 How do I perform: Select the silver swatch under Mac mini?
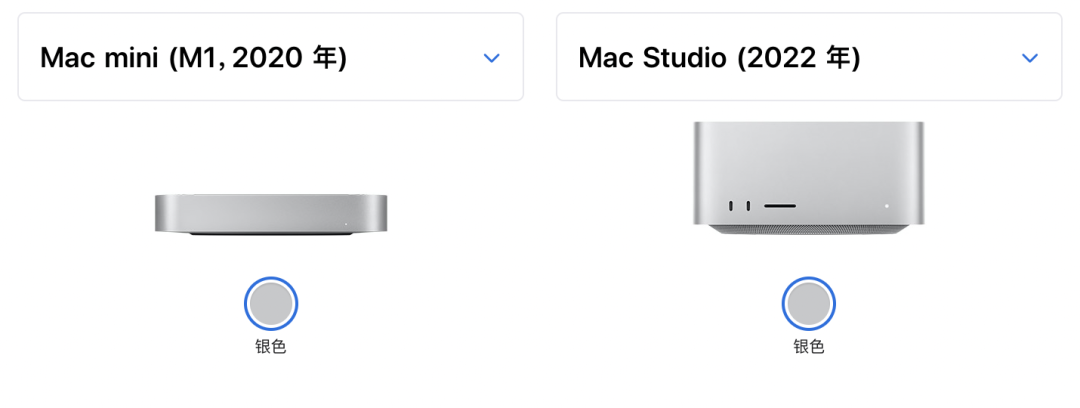[270, 303]
